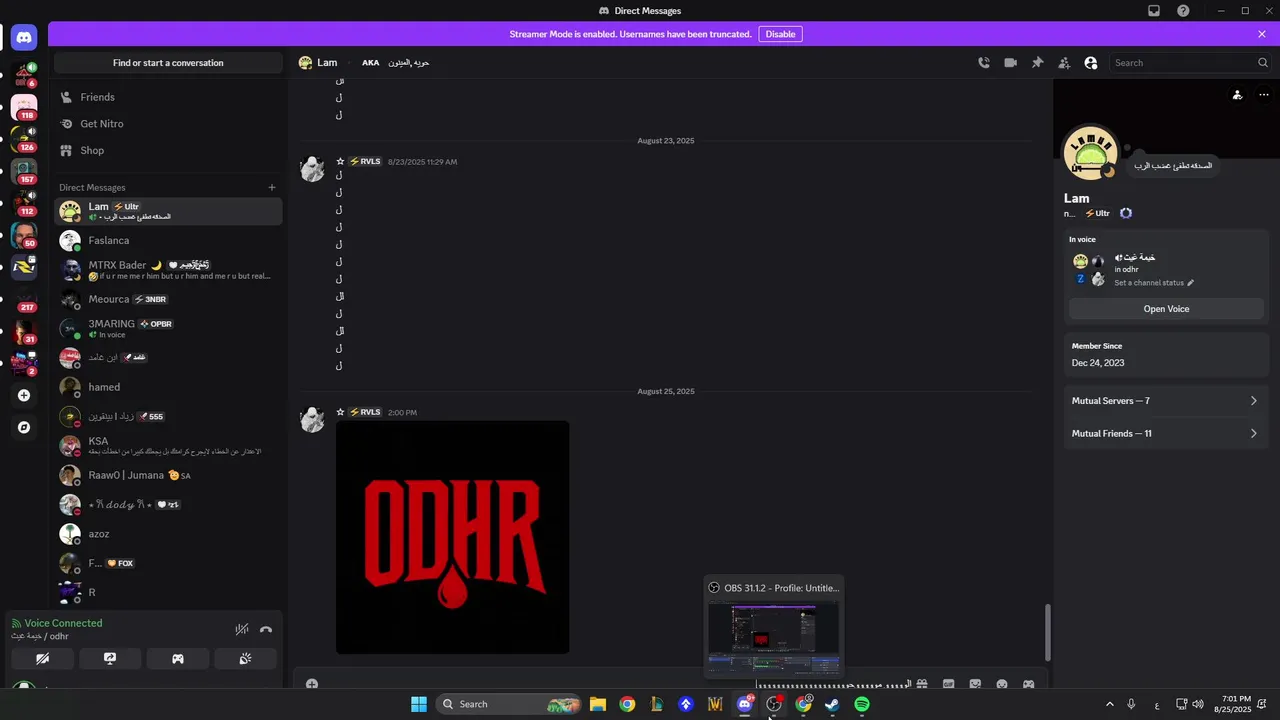Screen dimensions: 1280x720
Task: Add friends to this DM
Action: tap(1064, 62)
